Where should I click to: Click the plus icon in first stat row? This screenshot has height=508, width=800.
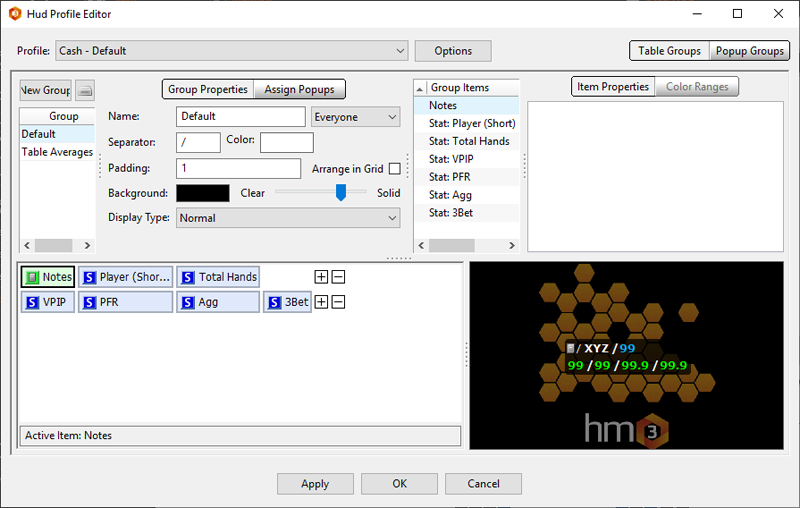click(321, 277)
